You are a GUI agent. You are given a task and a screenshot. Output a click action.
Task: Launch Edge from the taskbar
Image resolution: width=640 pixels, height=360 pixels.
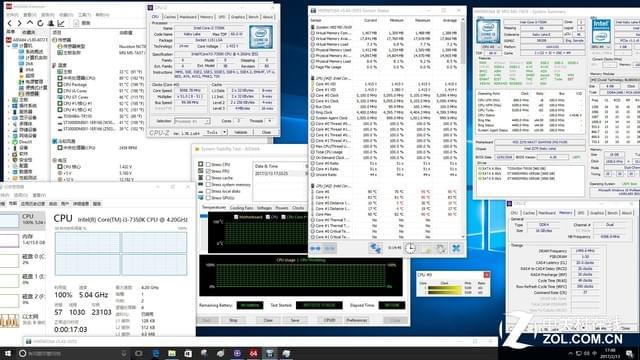[x=156, y=353]
